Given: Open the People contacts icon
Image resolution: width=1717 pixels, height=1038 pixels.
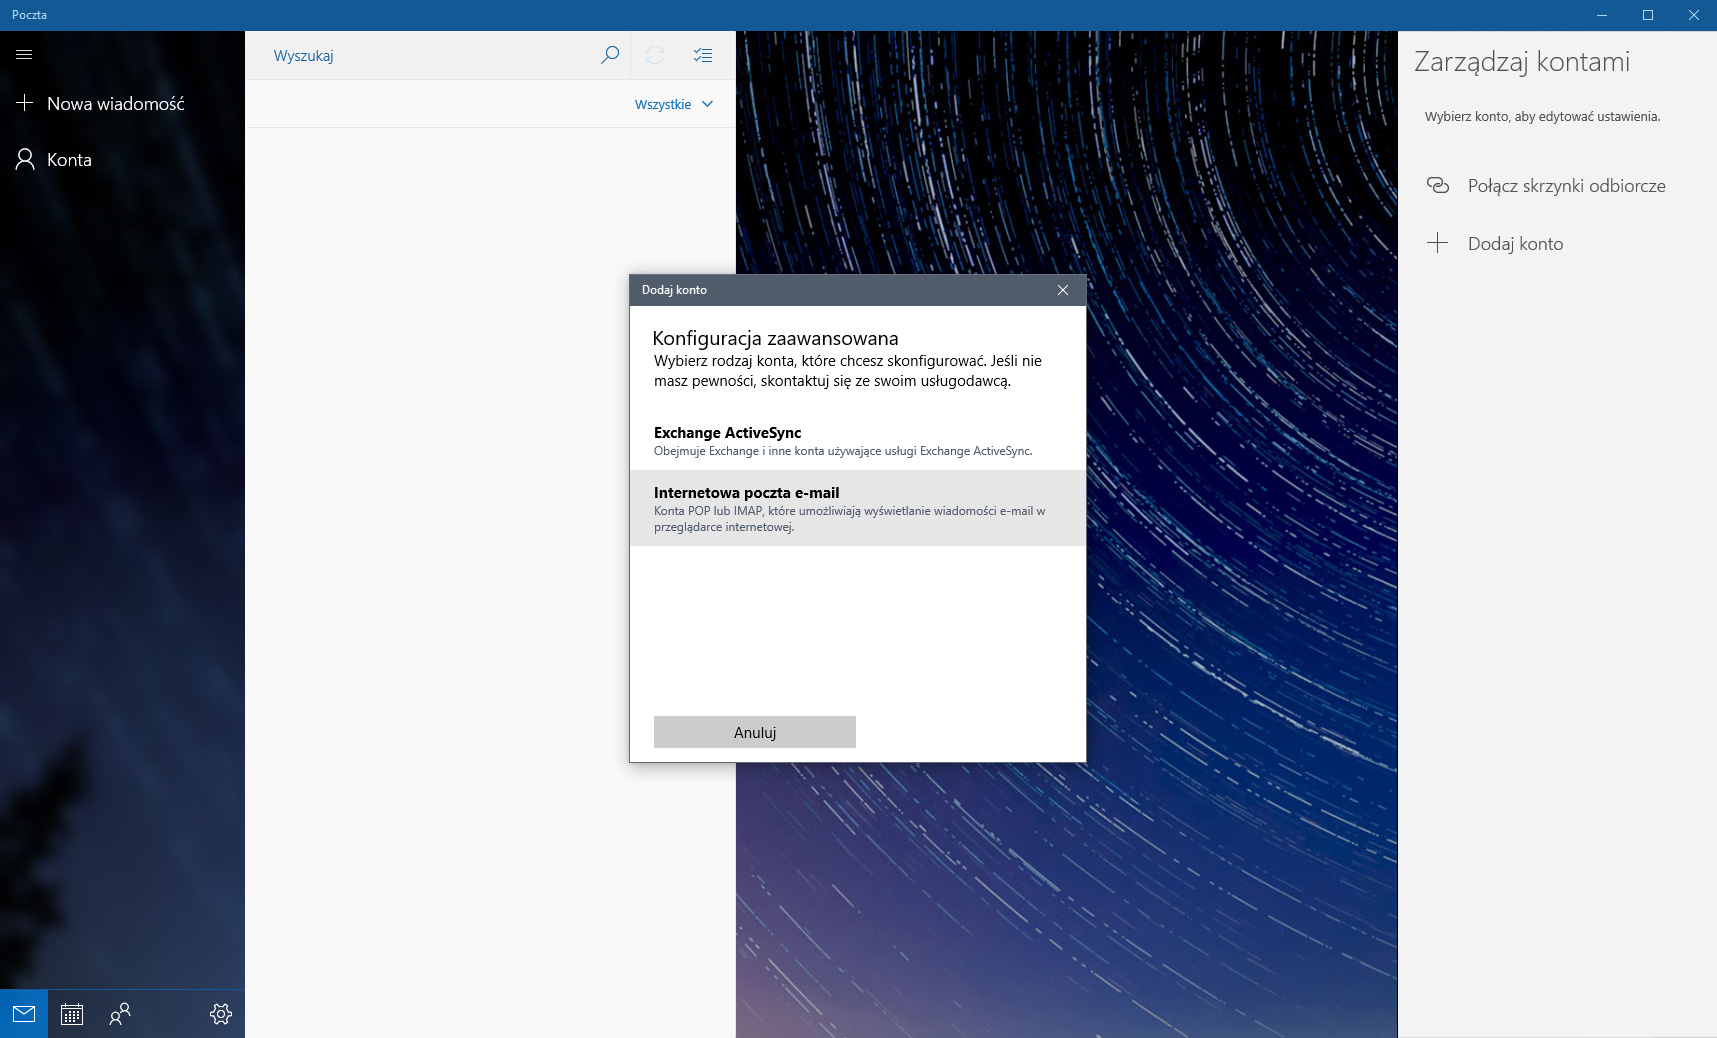Looking at the screenshot, I should tap(120, 1014).
